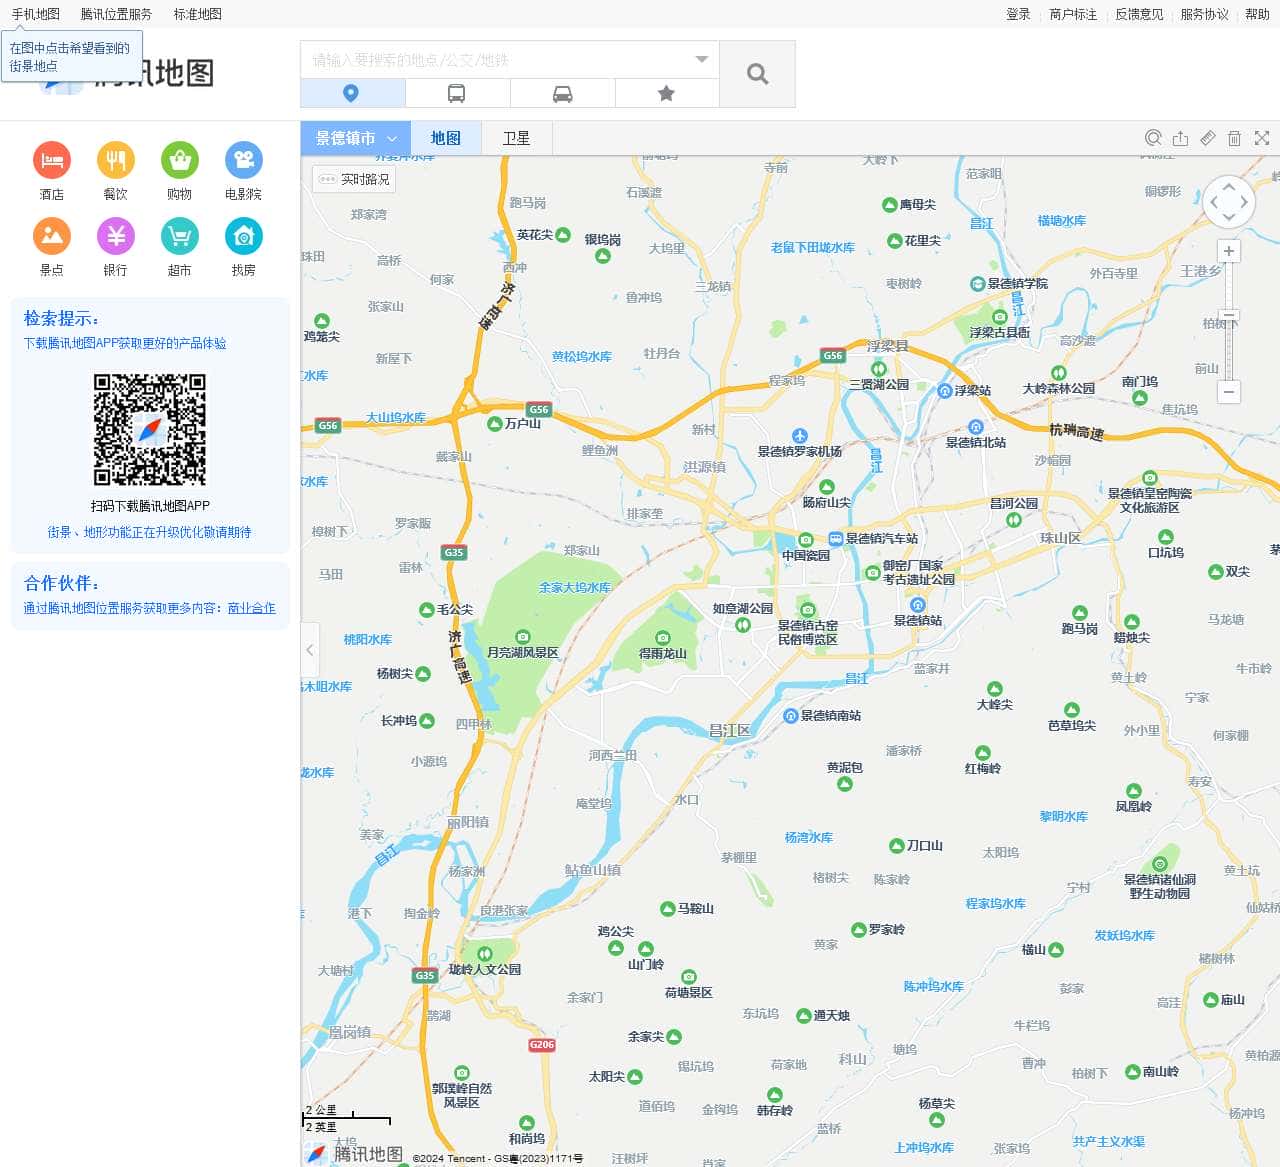Collapse the left sidebar panel
The height and width of the screenshot is (1167, 1280).
[310, 650]
